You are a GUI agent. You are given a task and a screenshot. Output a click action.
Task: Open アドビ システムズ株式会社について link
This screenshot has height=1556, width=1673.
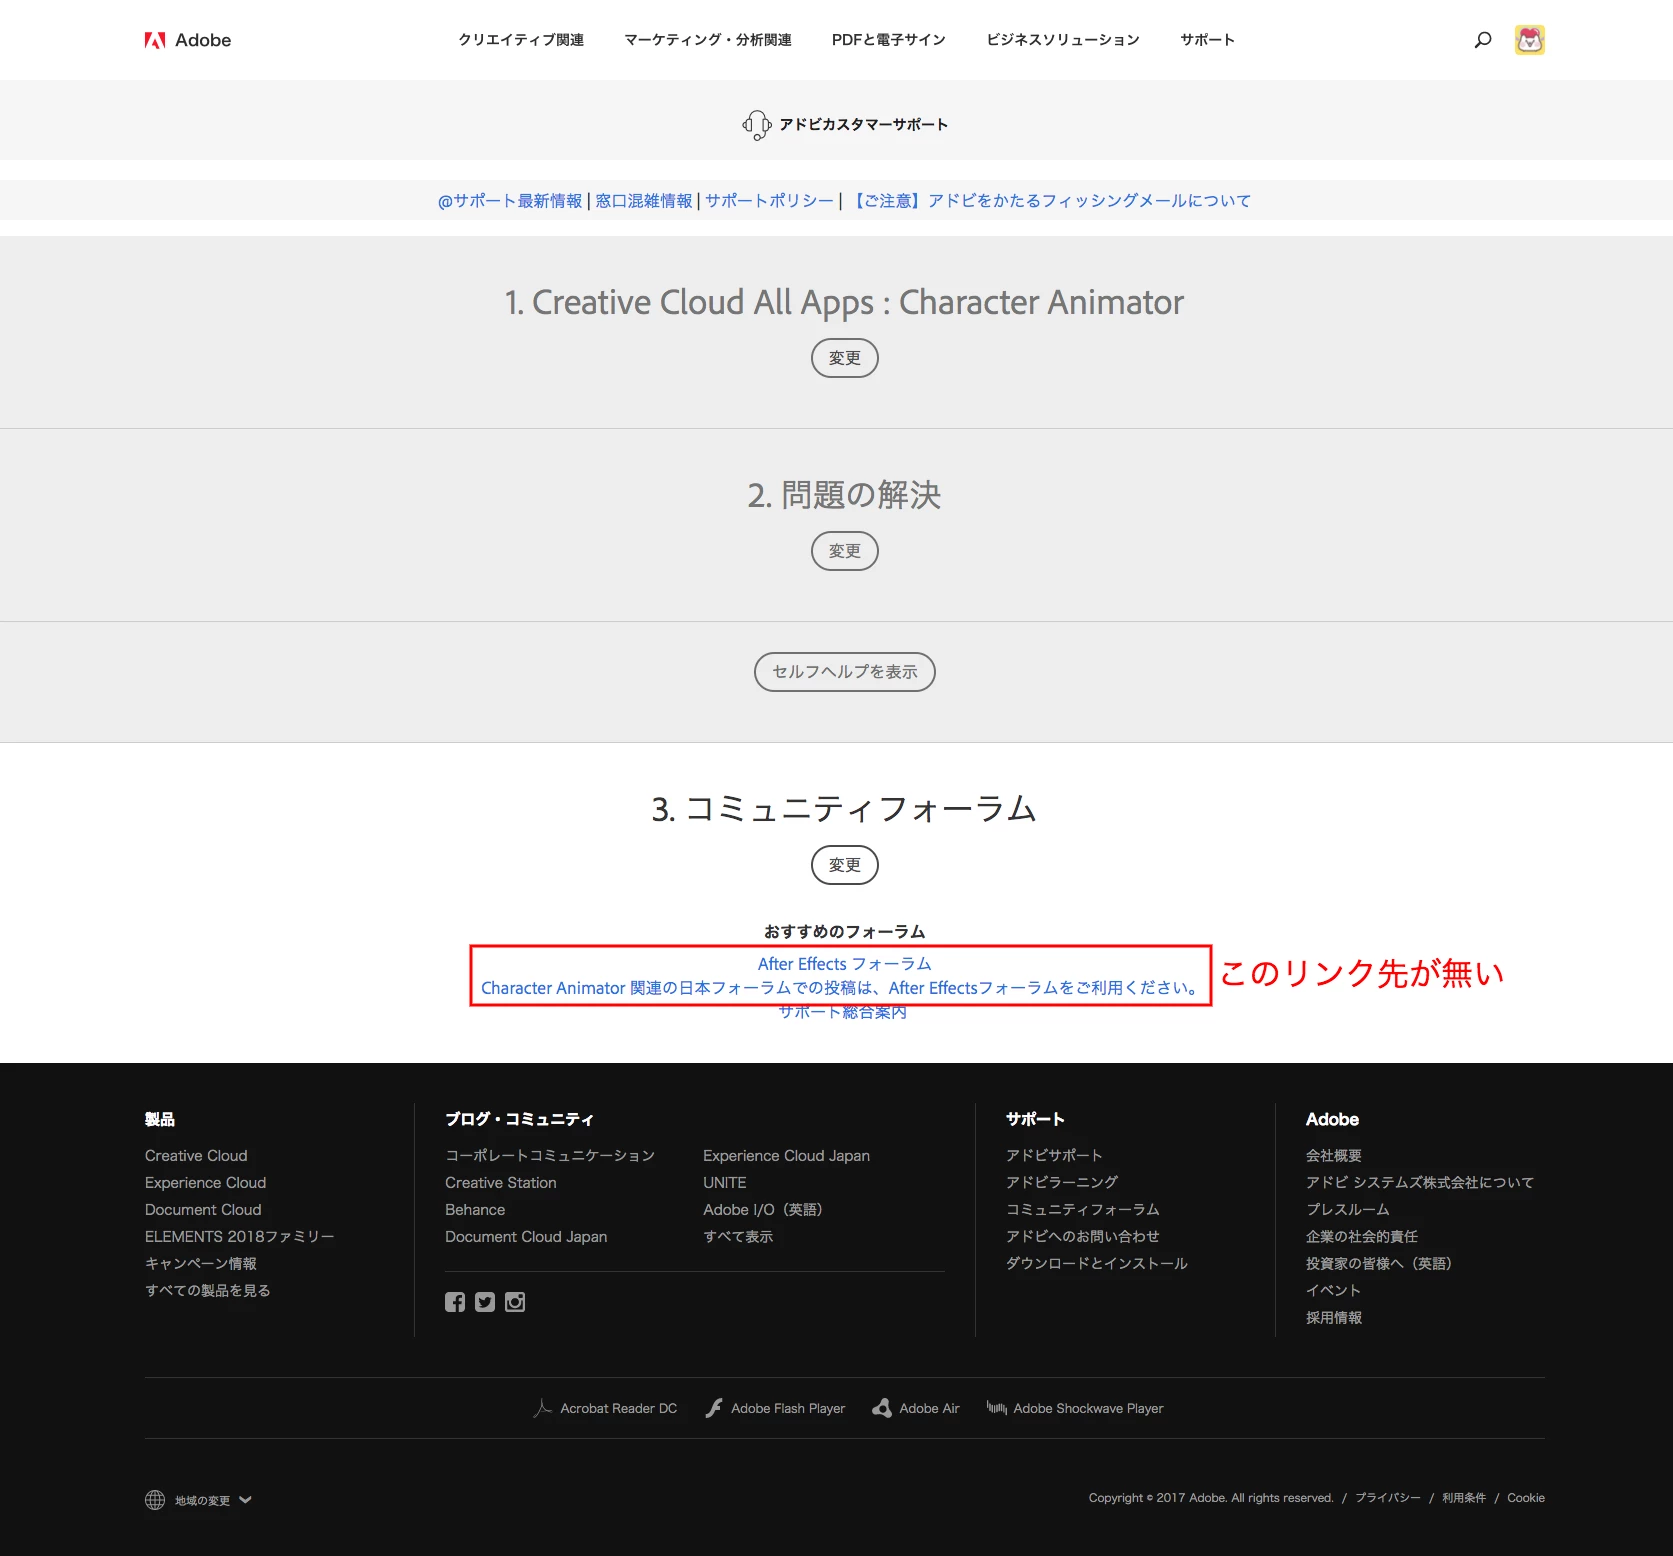[x=1420, y=1183]
